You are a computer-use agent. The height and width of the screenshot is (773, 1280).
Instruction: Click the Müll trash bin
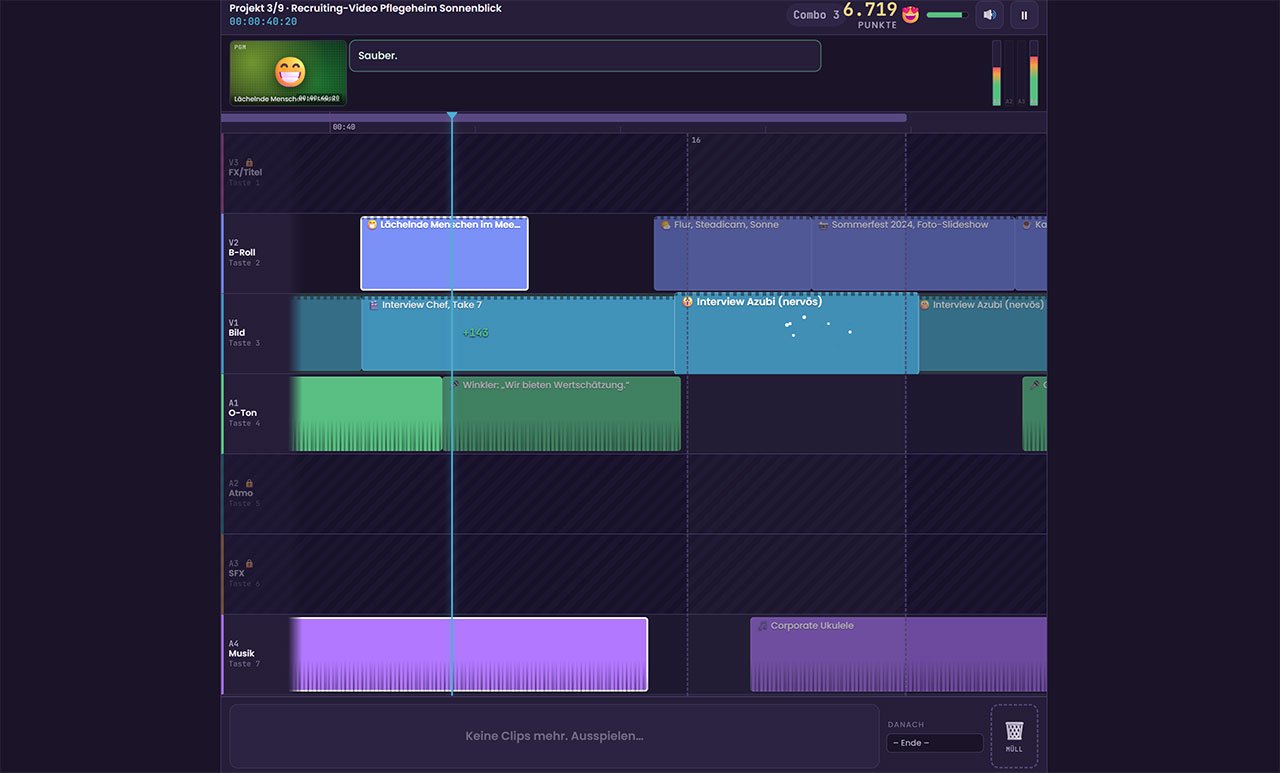pyautogui.click(x=1014, y=736)
